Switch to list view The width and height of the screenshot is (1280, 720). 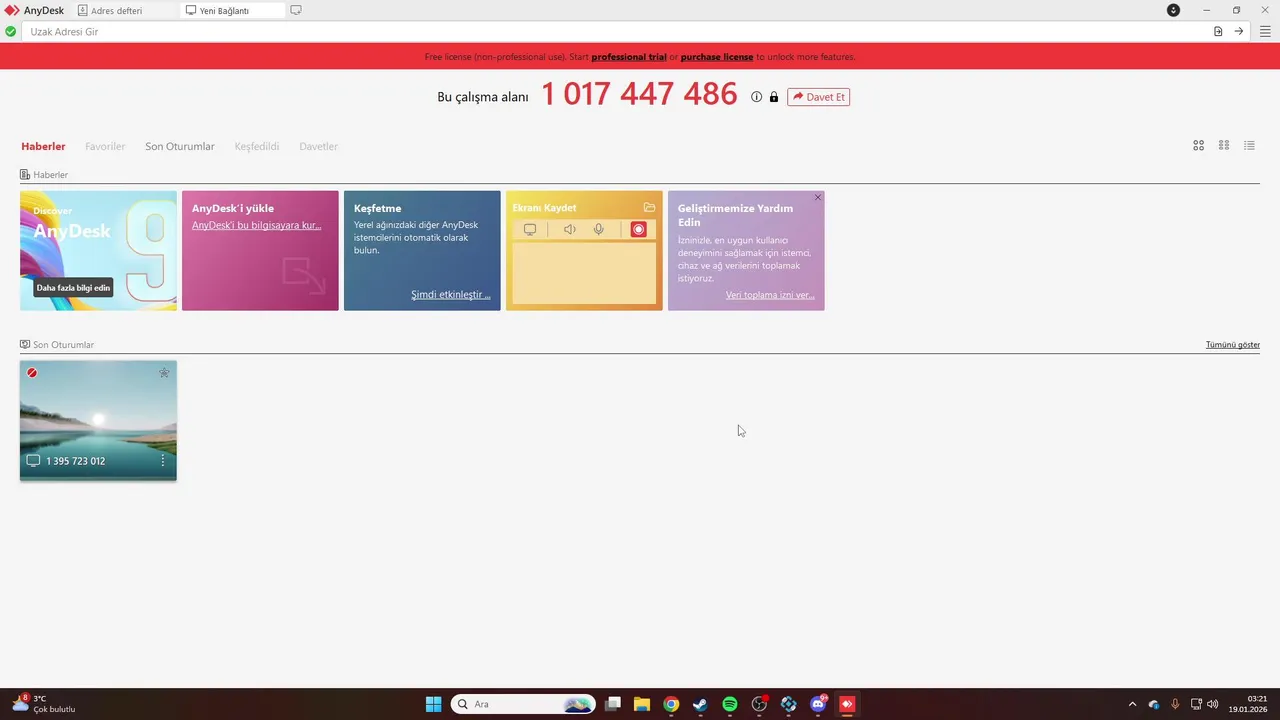point(1249,145)
